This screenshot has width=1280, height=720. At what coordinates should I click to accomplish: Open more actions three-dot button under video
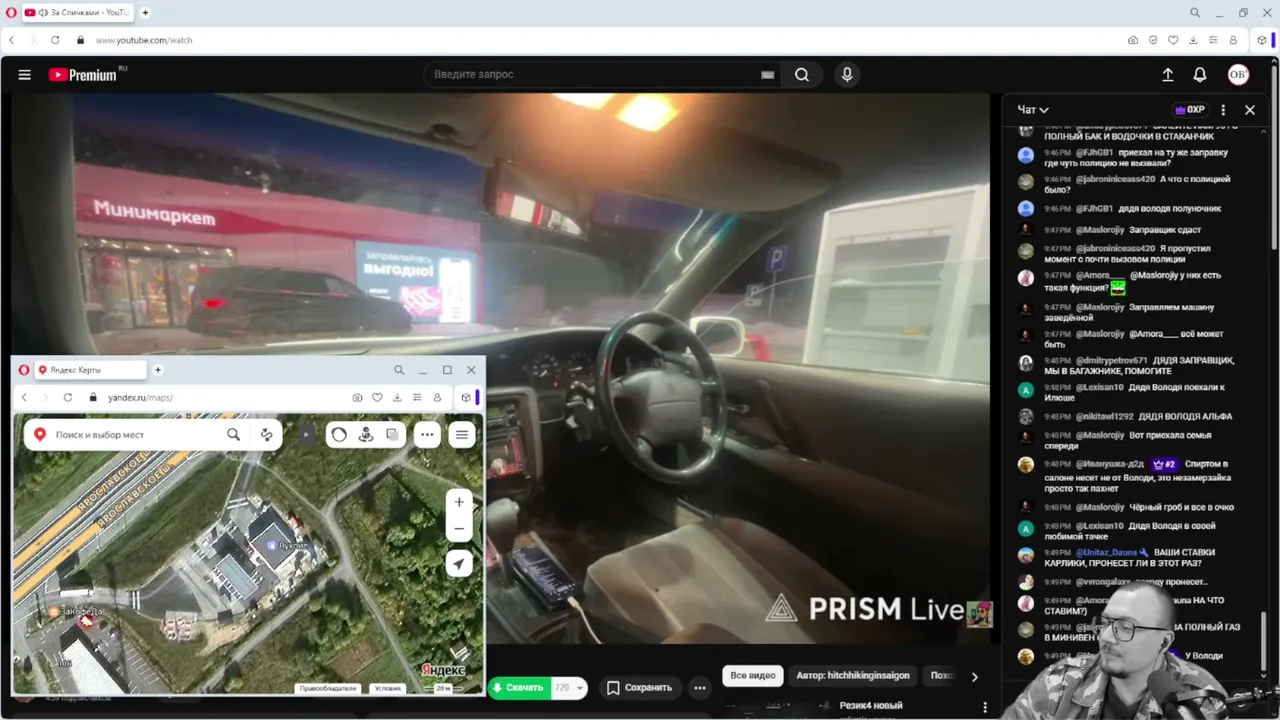pyautogui.click(x=700, y=688)
